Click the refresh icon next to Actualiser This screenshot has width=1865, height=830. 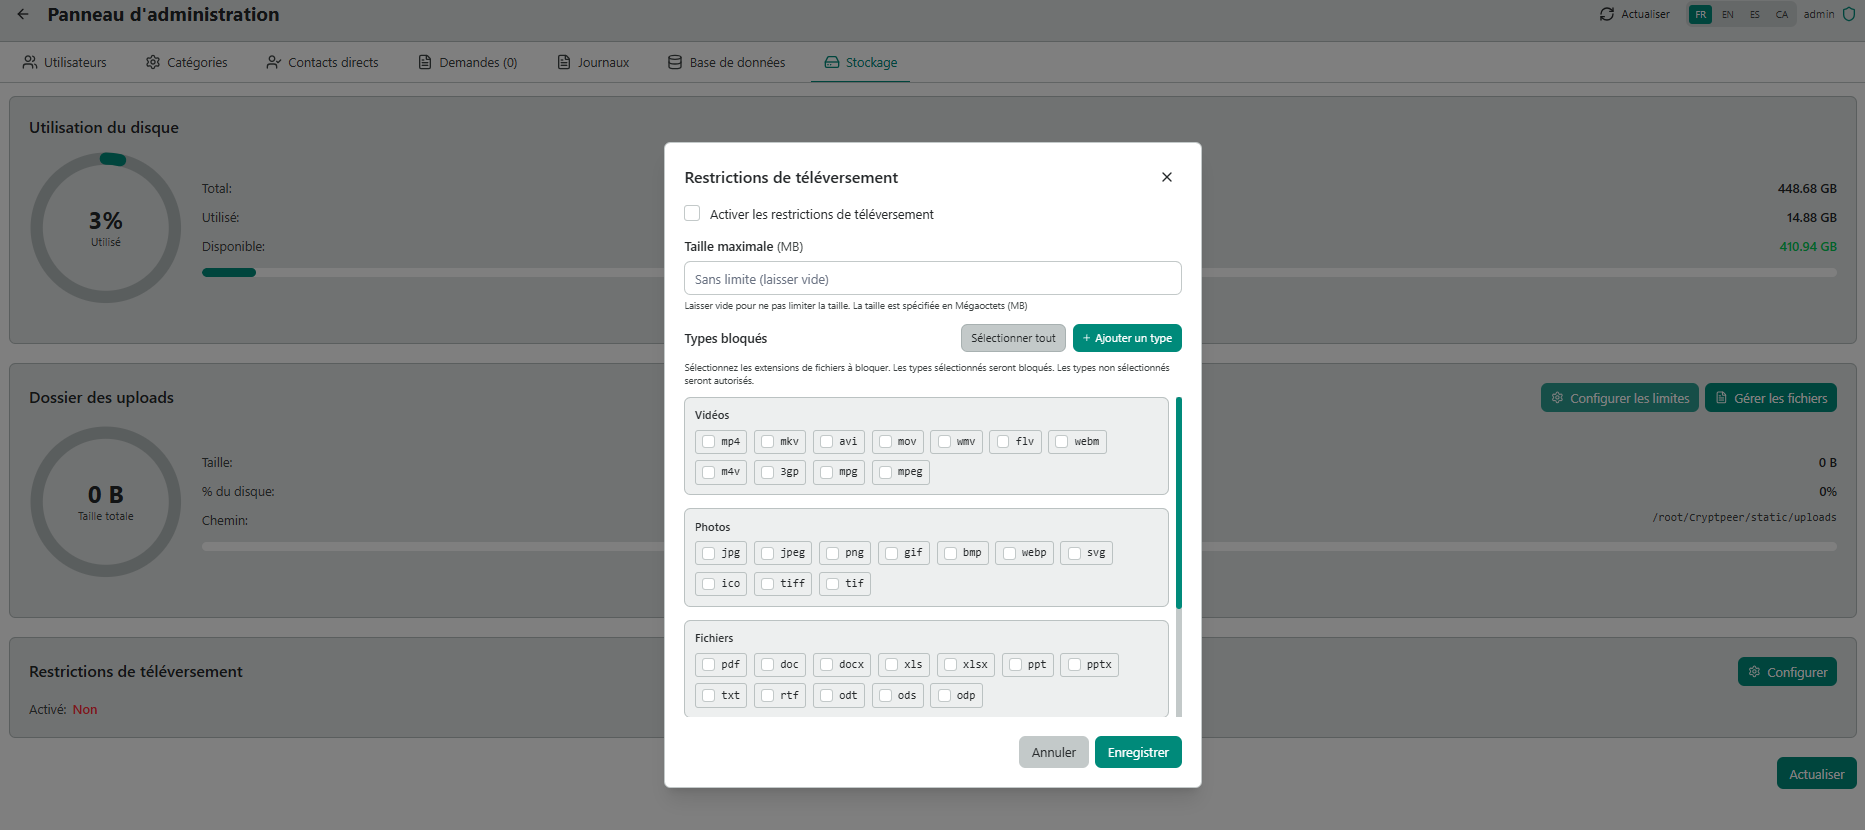pos(1606,14)
